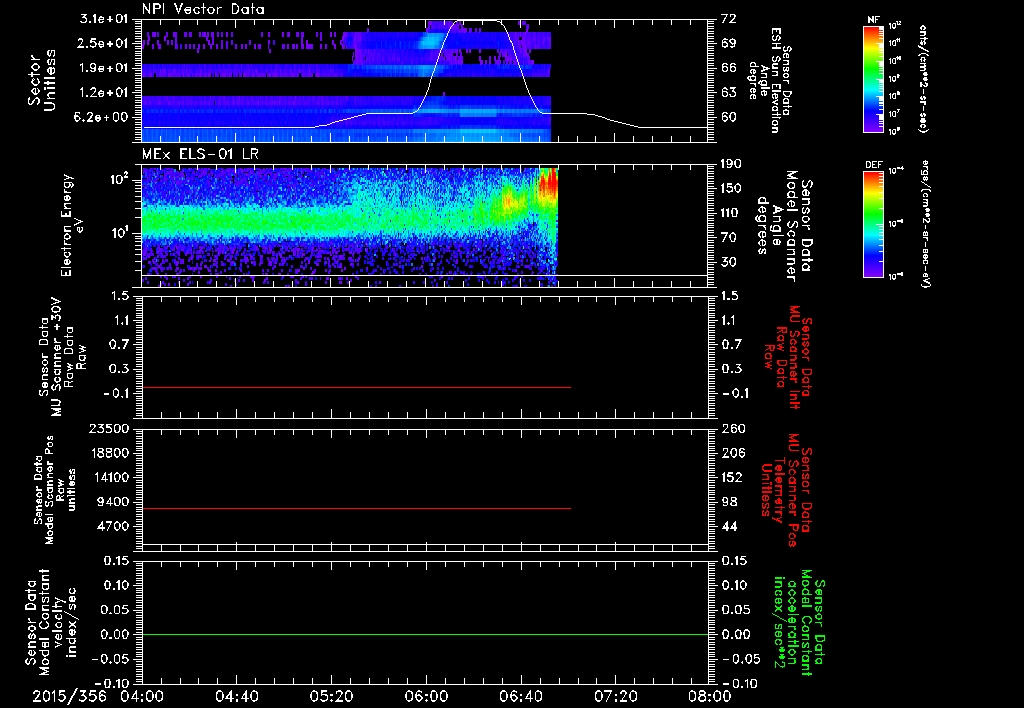Click the '23500' scanner position tick label
1024x708 pixels.
(110, 428)
